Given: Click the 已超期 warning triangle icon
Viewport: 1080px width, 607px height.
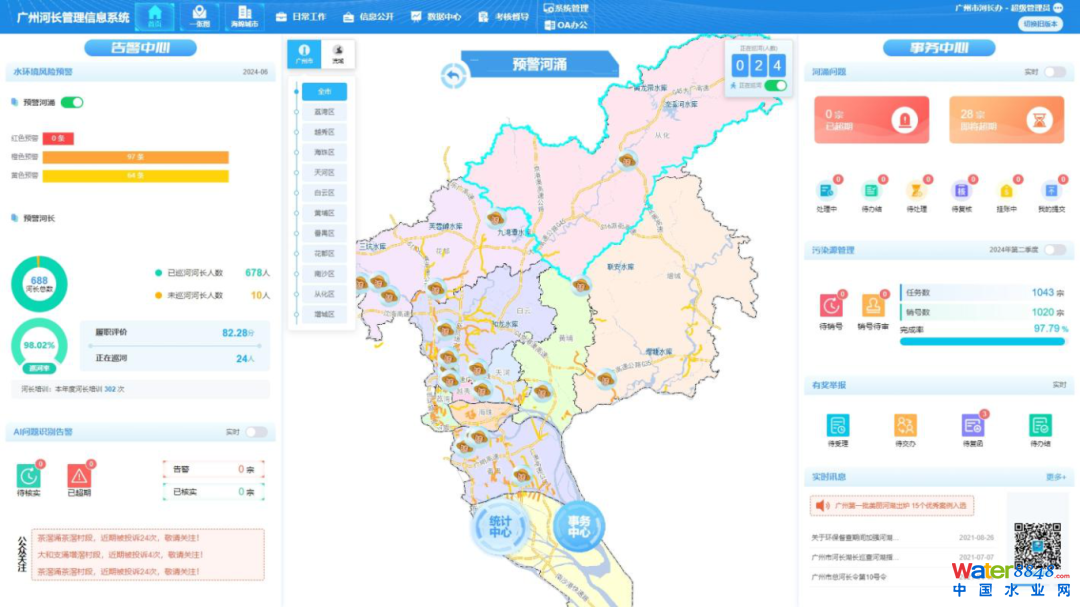Looking at the screenshot, I should tap(79, 477).
